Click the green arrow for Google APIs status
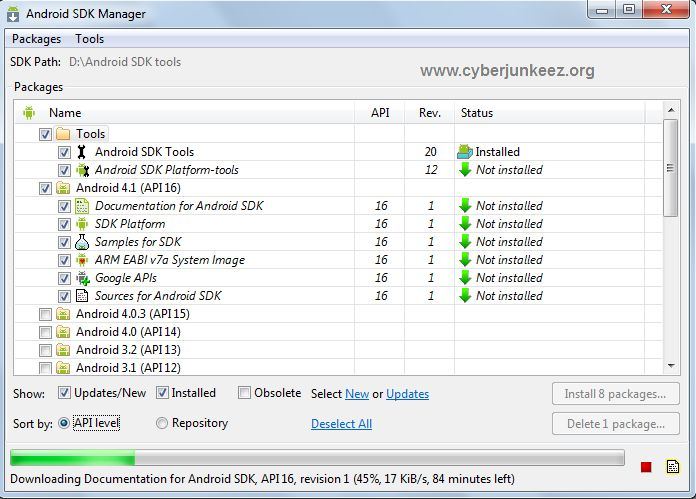The height and width of the screenshot is (499, 696). click(x=465, y=278)
